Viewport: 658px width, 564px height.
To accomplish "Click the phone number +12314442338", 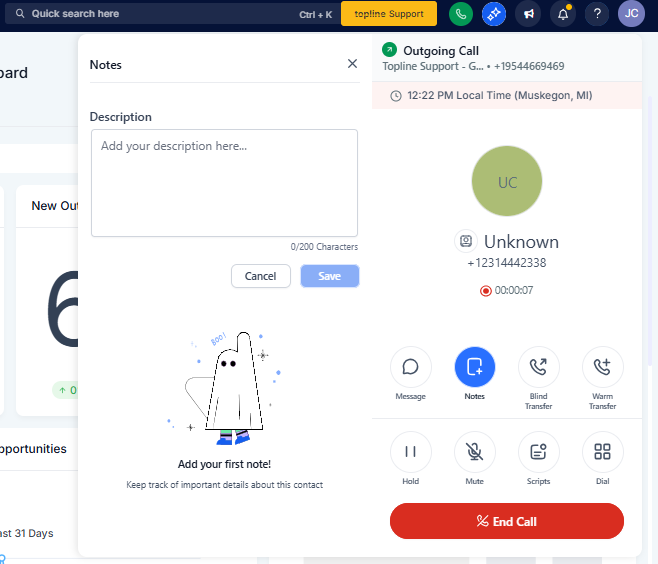I will click(x=507, y=263).
